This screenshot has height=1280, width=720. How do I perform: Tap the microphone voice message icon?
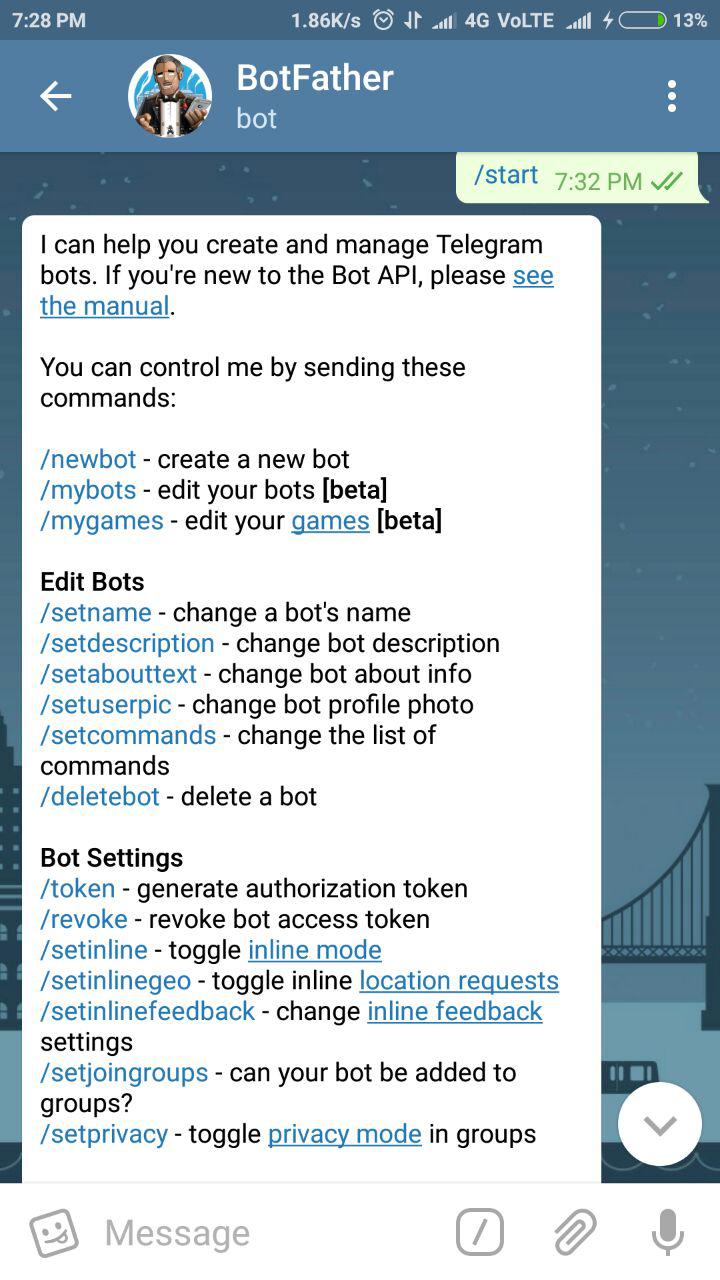[668, 1232]
